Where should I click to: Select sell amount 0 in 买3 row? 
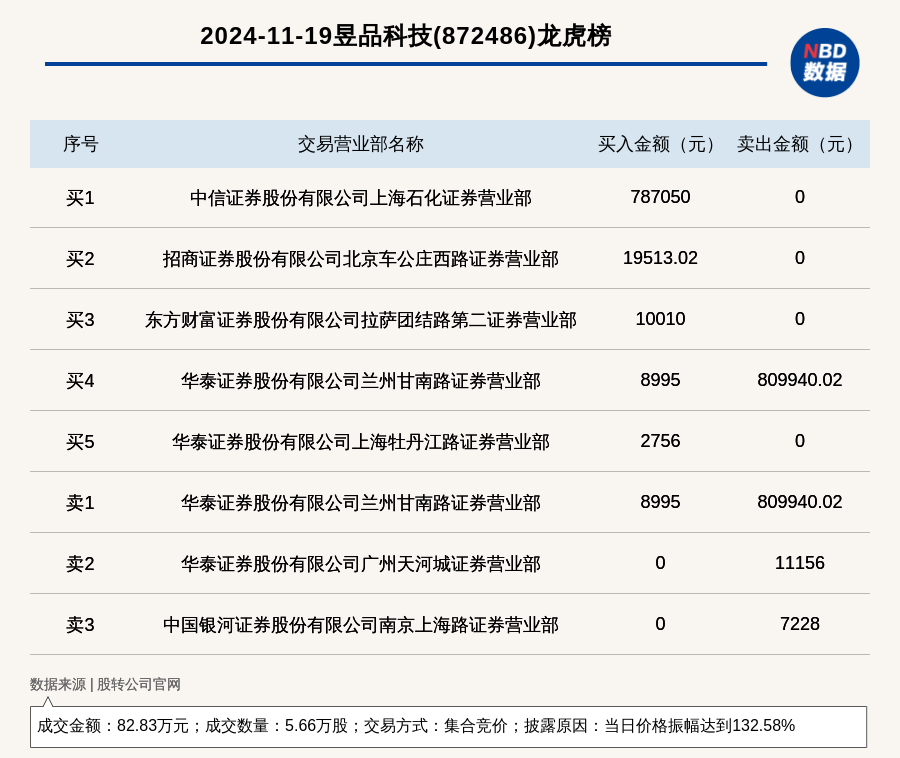click(x=800, y=318)
